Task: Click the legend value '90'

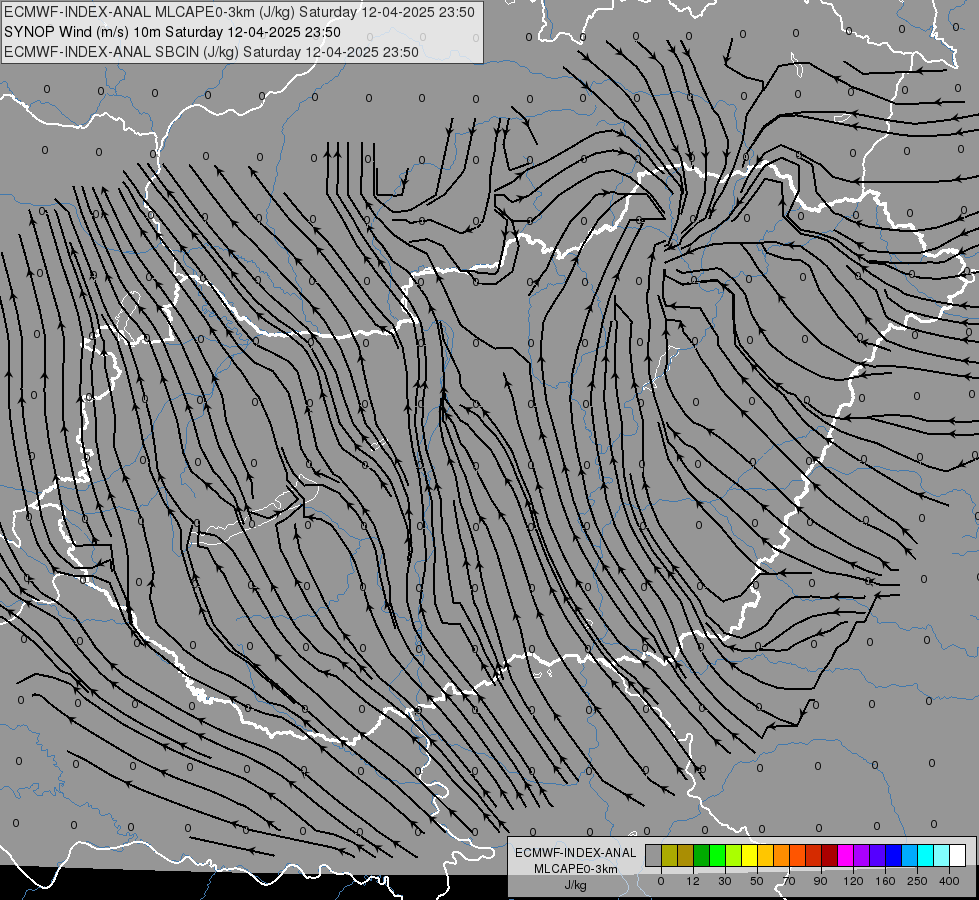Action: pyautogui.click(x=820, y=881)
